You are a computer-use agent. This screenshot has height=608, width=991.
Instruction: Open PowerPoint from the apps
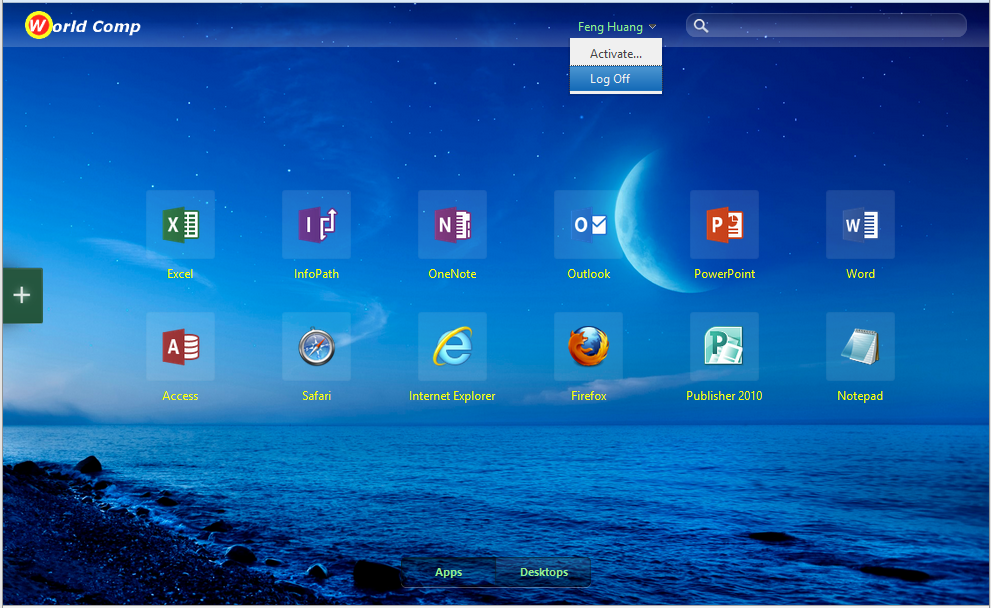coord(724,225)
